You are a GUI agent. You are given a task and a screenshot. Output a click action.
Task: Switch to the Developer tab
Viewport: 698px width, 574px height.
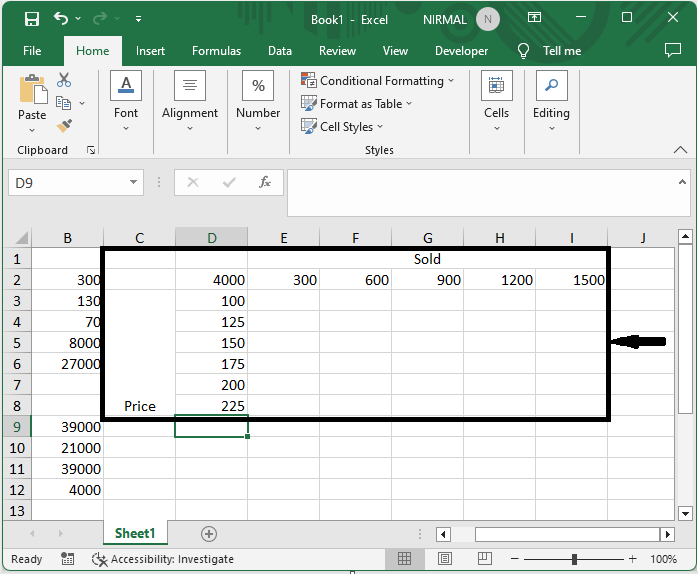461,51
